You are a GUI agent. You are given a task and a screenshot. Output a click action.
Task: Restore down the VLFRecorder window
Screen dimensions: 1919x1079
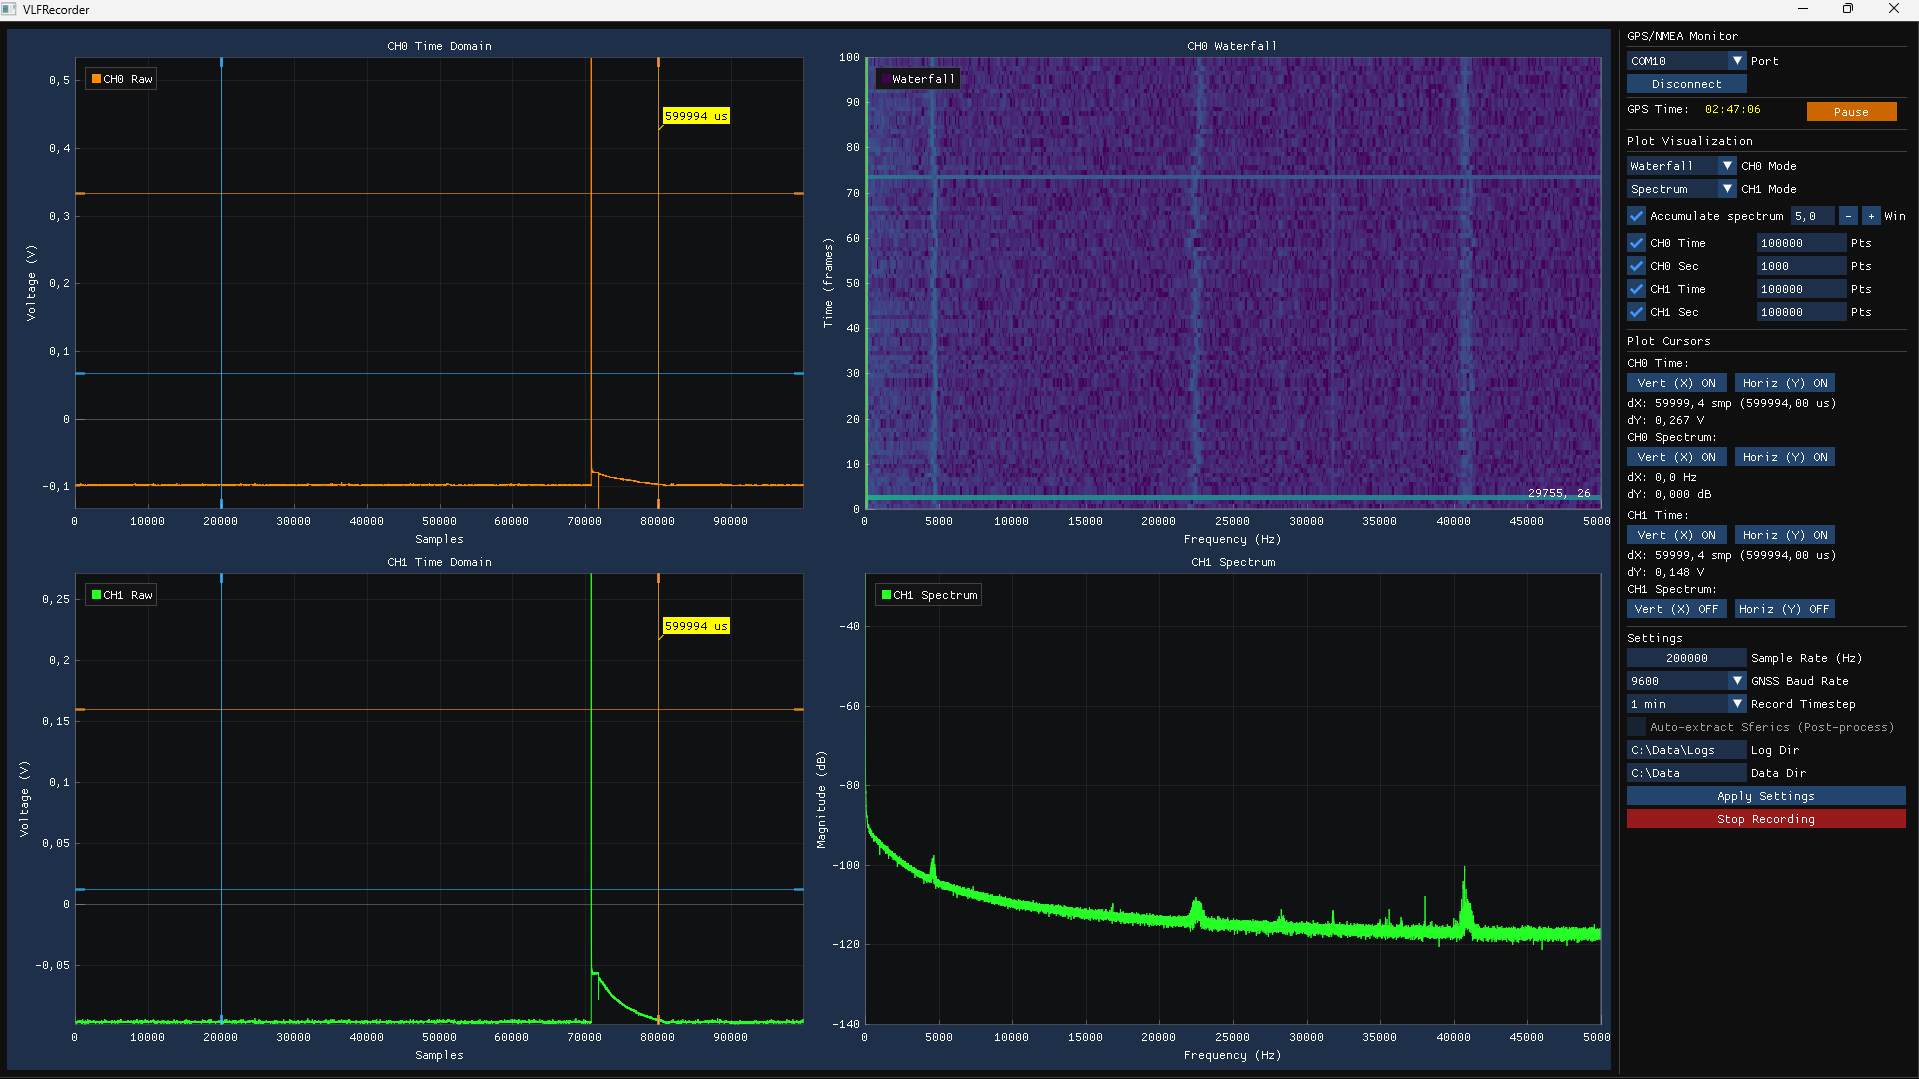click(x=1848, y=9)
